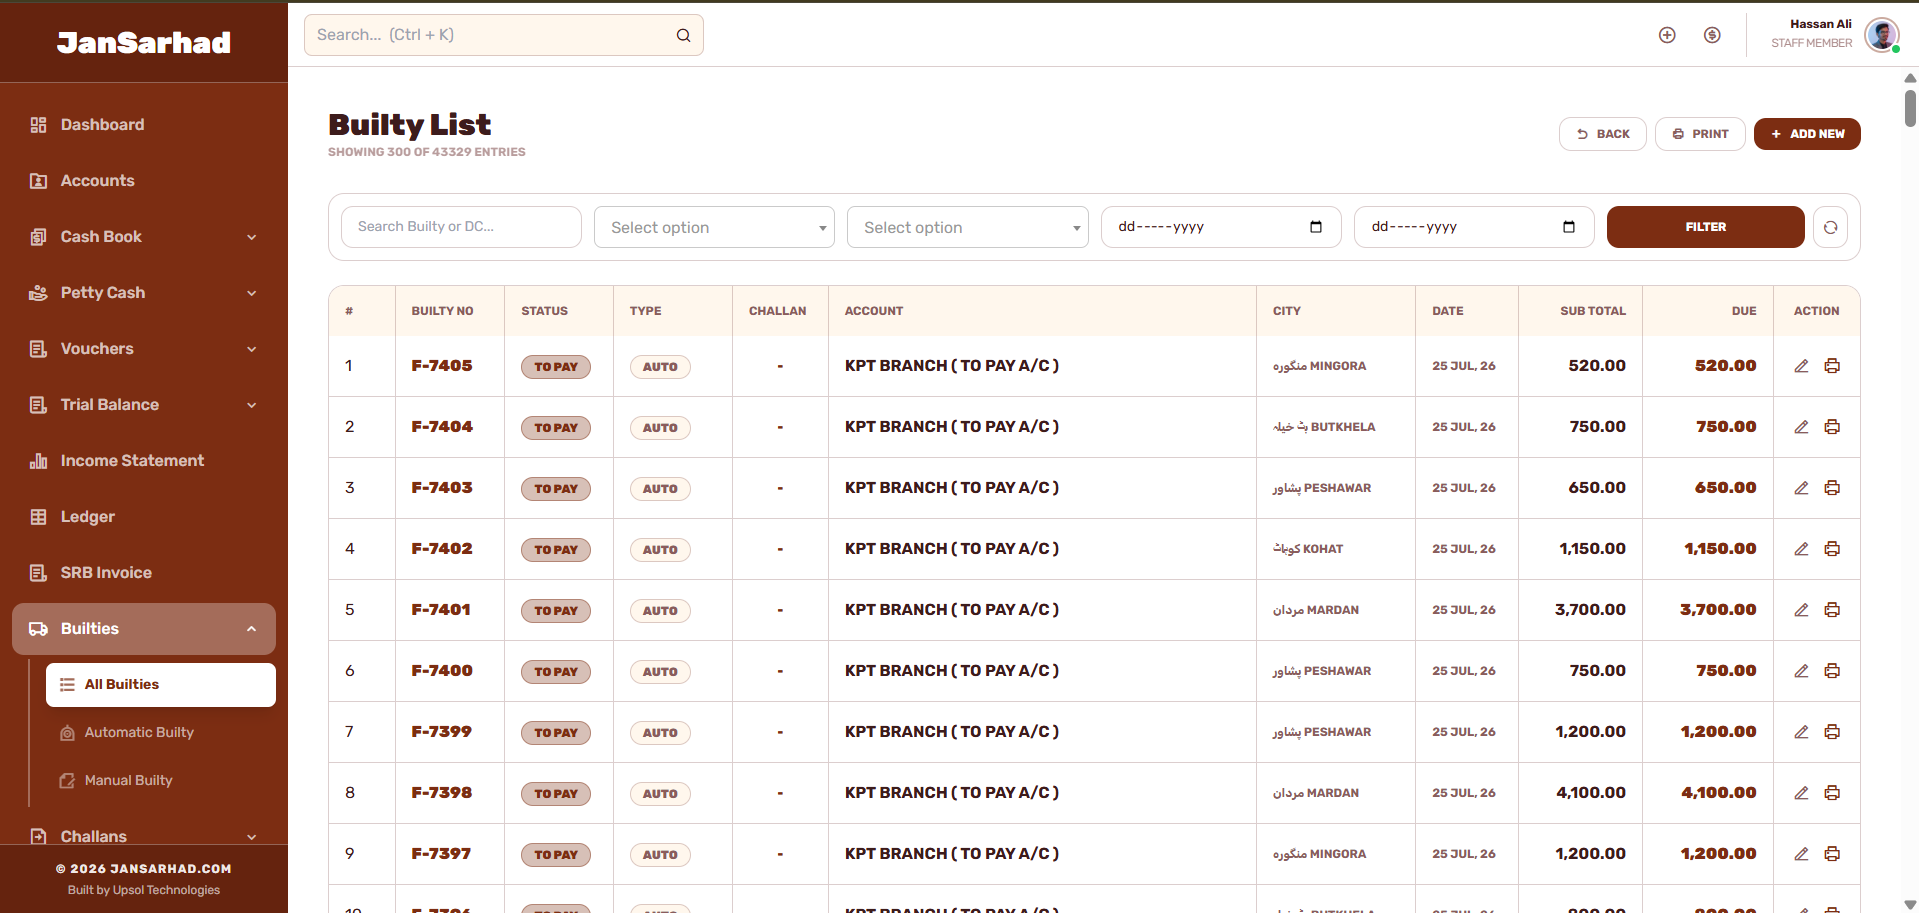Edit builty F-7398 with pencil icon

1801,793
